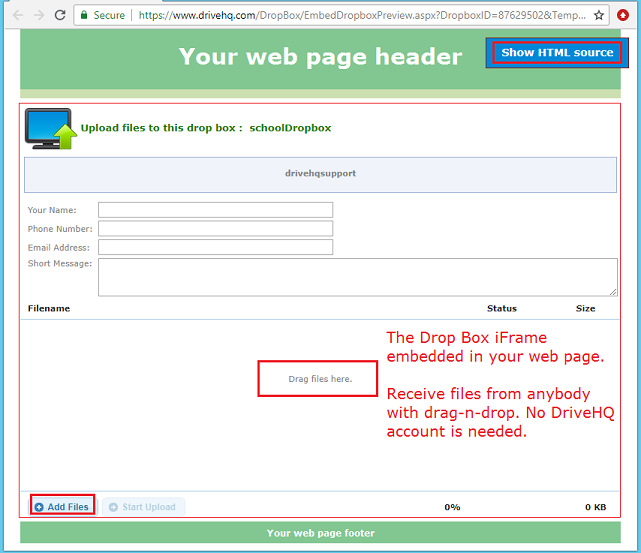Click the Add Files button

[63, 506]
